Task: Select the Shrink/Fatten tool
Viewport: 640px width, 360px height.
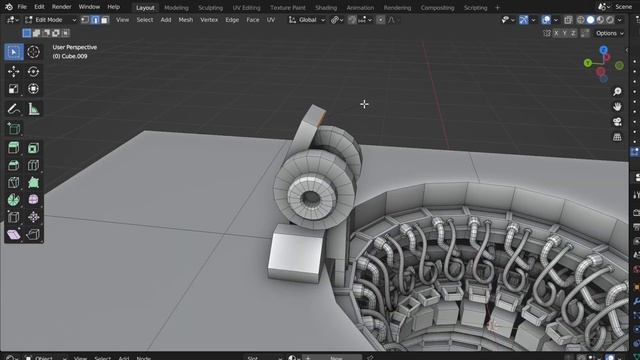Action: click(33, 217)
